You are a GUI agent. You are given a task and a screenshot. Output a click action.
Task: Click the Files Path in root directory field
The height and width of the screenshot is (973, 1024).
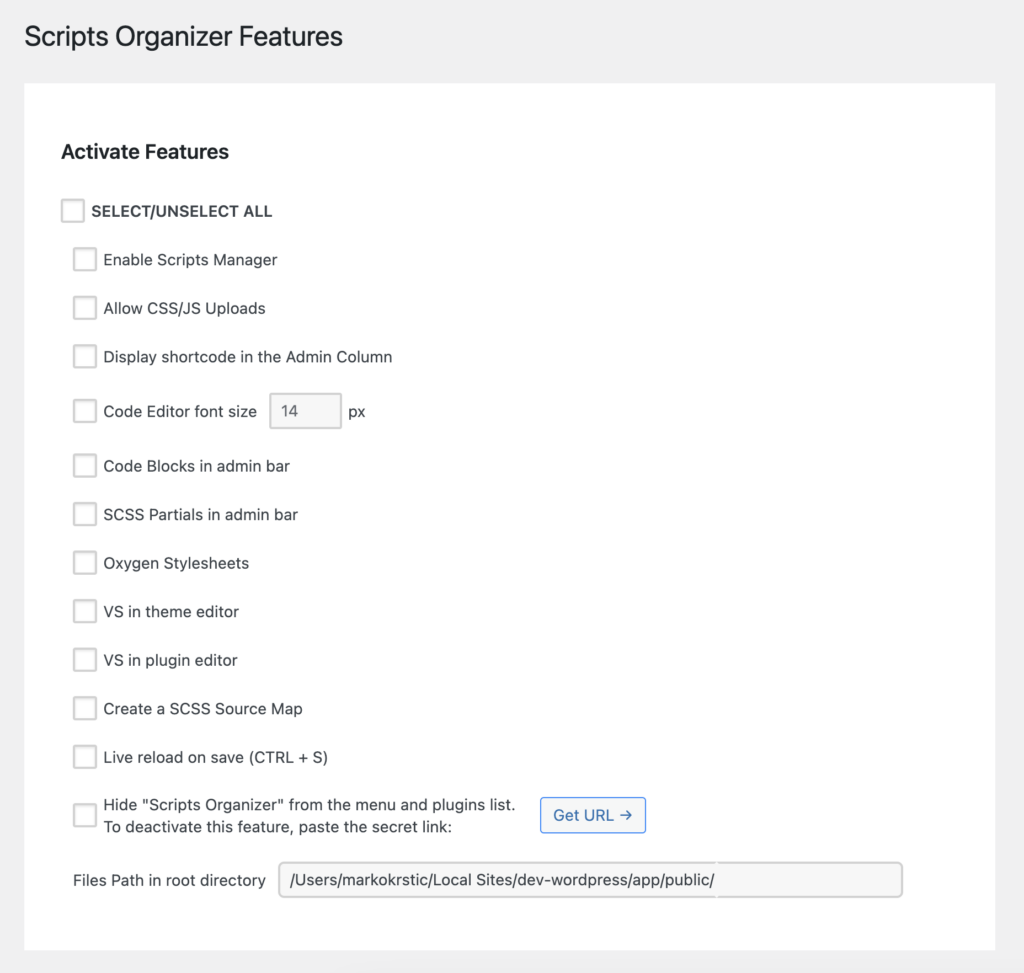(590, 880)
